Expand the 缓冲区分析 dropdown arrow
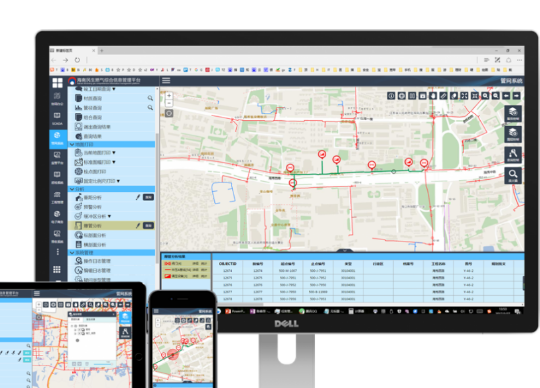 [x=110, y=217]
